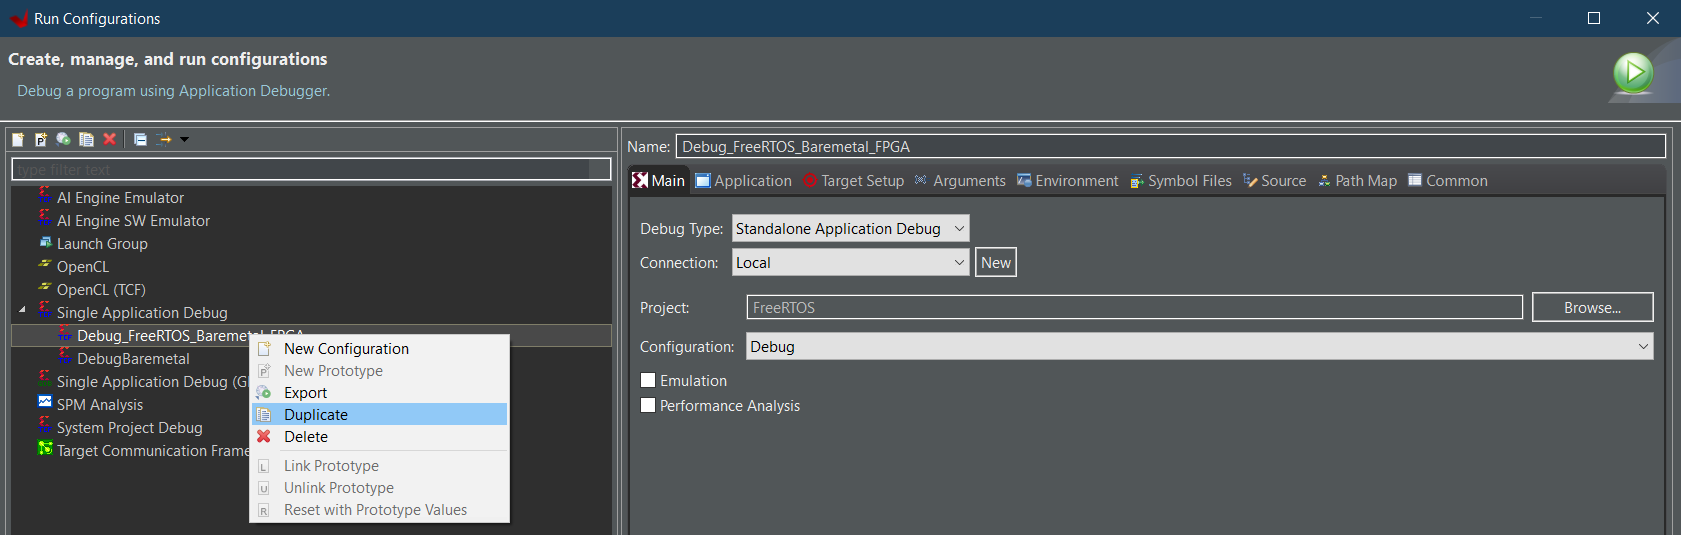The height and width of the screenshot is (535, 1681).
Task: Click the Export launch configuration toolbar icon
Action: 64,139
